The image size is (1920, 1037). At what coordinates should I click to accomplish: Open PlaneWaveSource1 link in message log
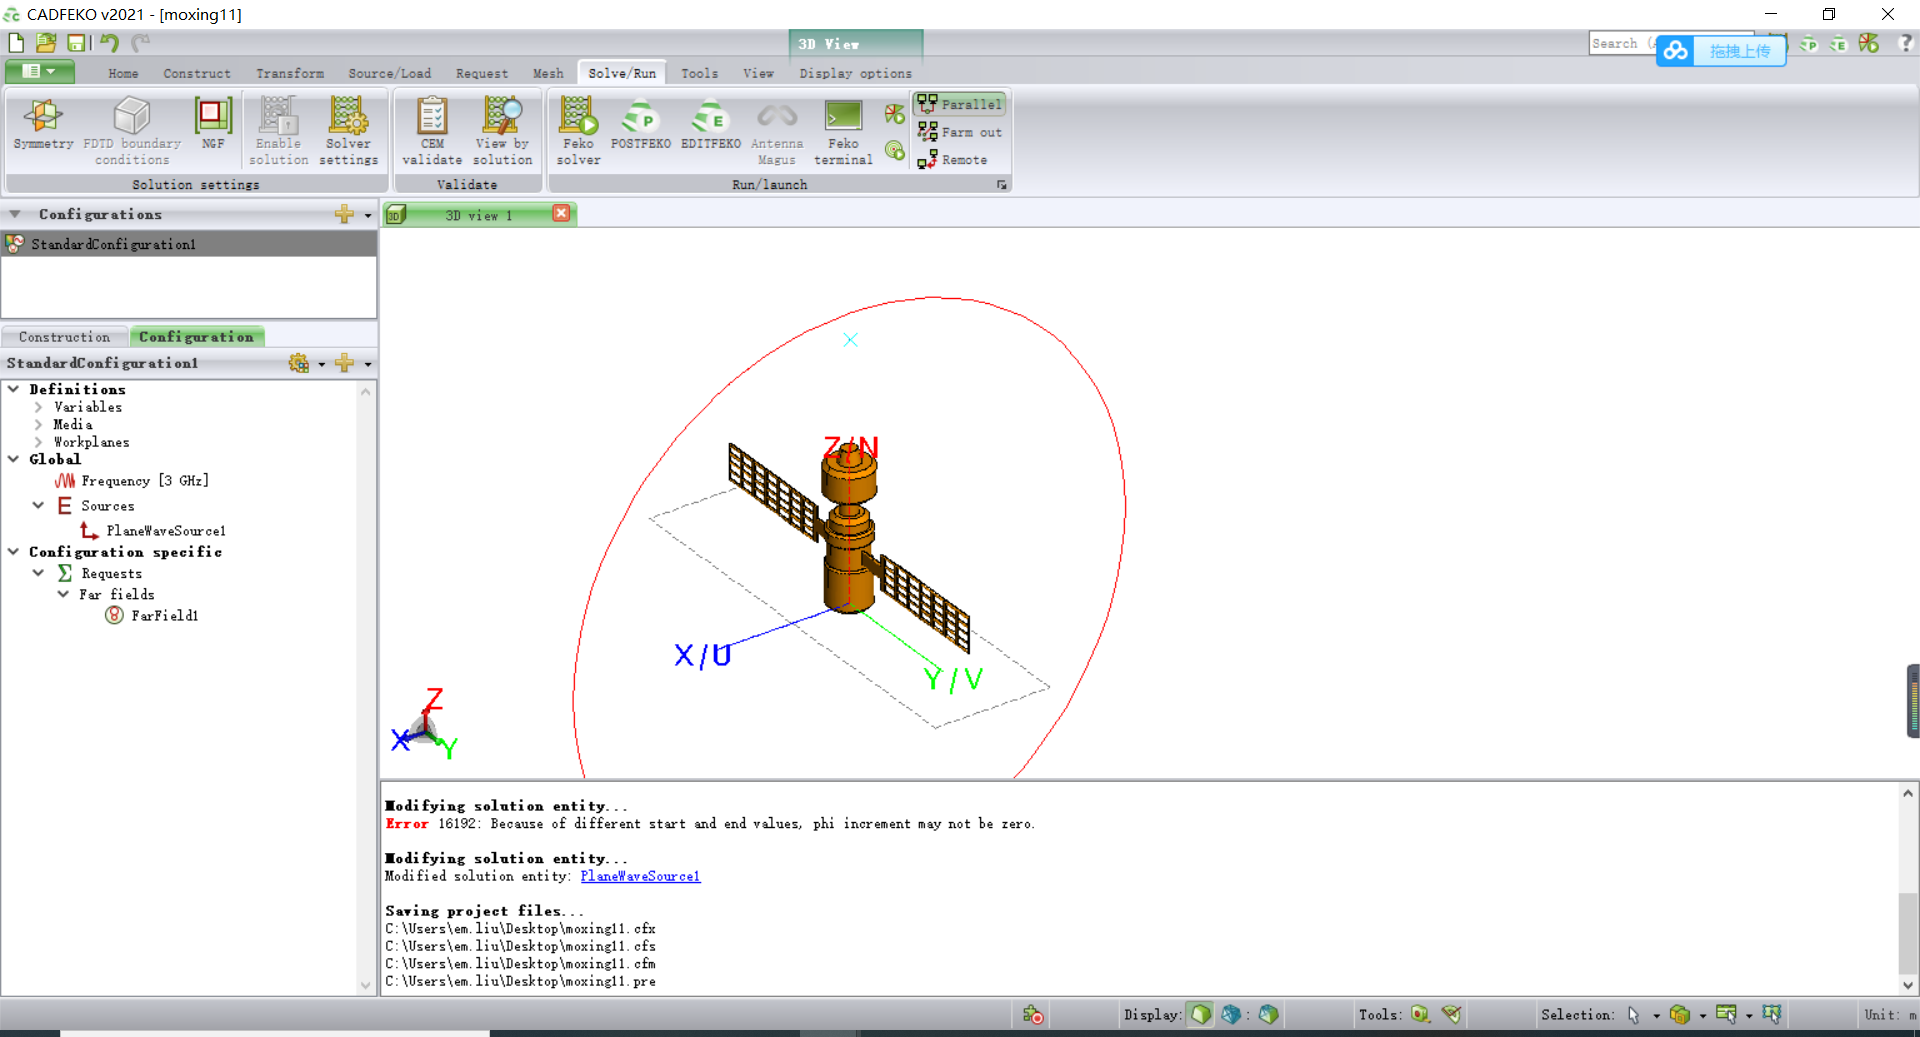click(x=640, y=876)
